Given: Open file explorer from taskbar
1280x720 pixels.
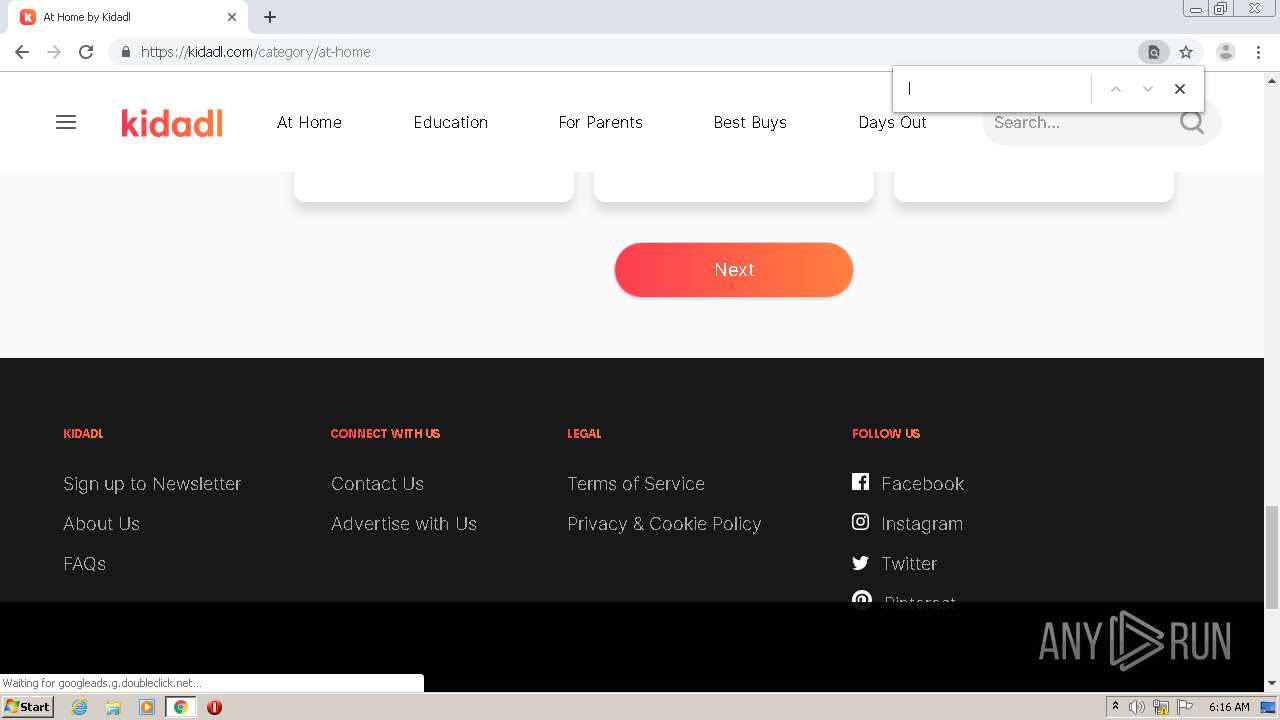Looking at the screenshot, I should [113, 707].
